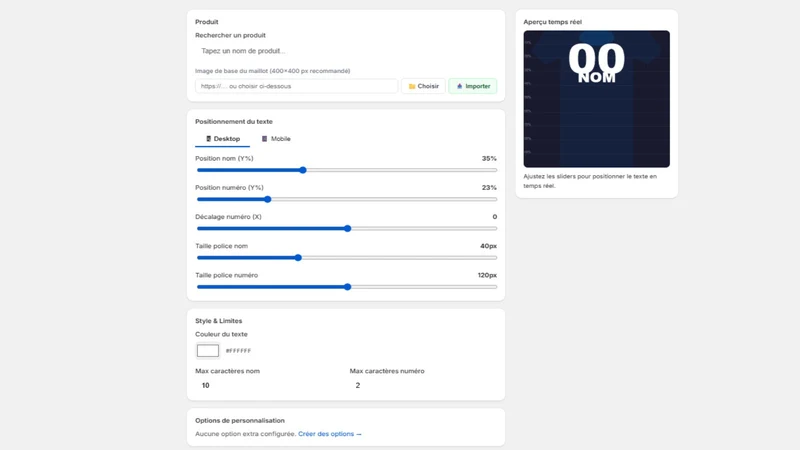Click the mobile phone icon
The width and height of the screenshot is (800, 450).
pos(264,139)
